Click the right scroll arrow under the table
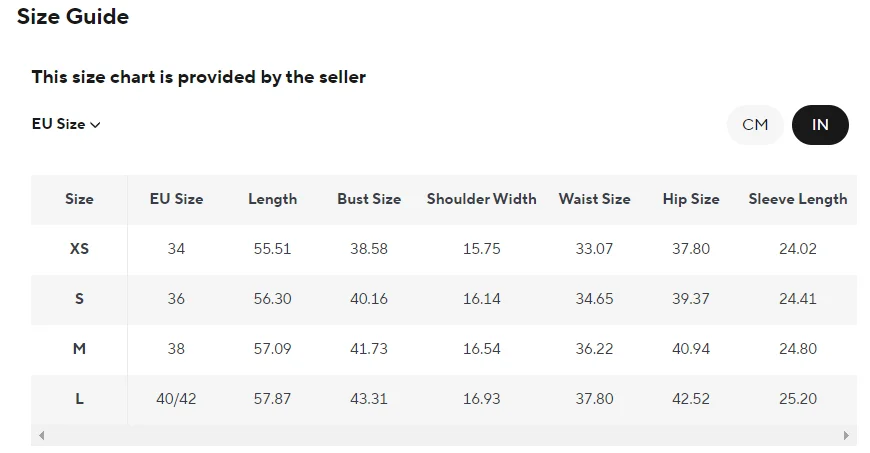Image resolution: width=870 pixels, height=453 pixels. (846, 436)
